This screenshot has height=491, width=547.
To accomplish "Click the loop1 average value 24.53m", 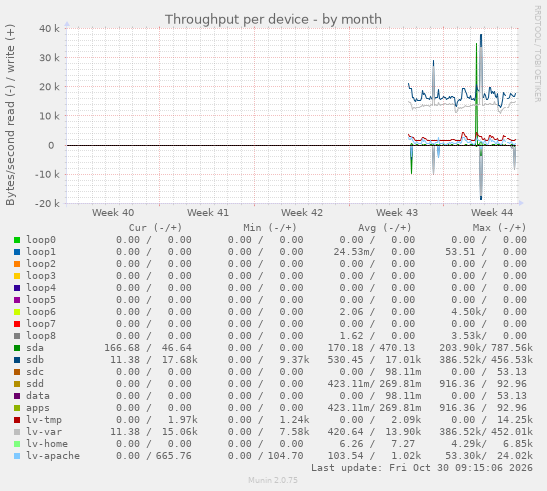I will coord(354,252).
